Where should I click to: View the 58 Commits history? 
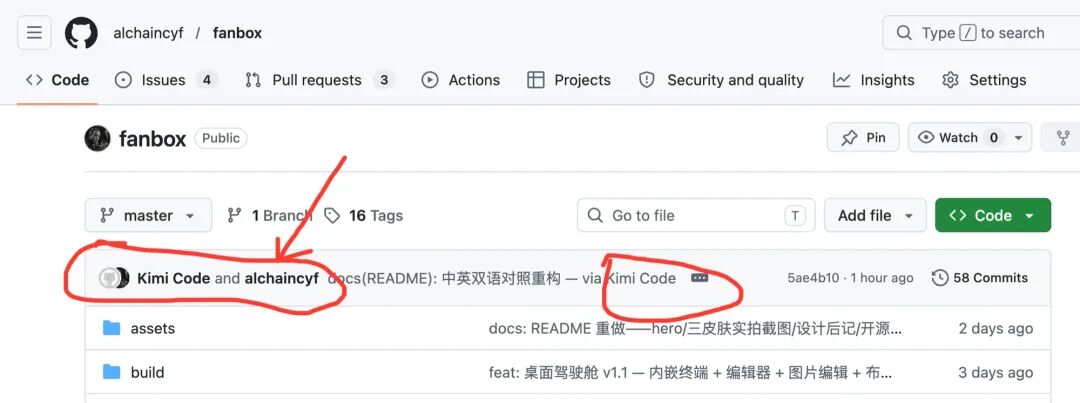click(979, 278)
